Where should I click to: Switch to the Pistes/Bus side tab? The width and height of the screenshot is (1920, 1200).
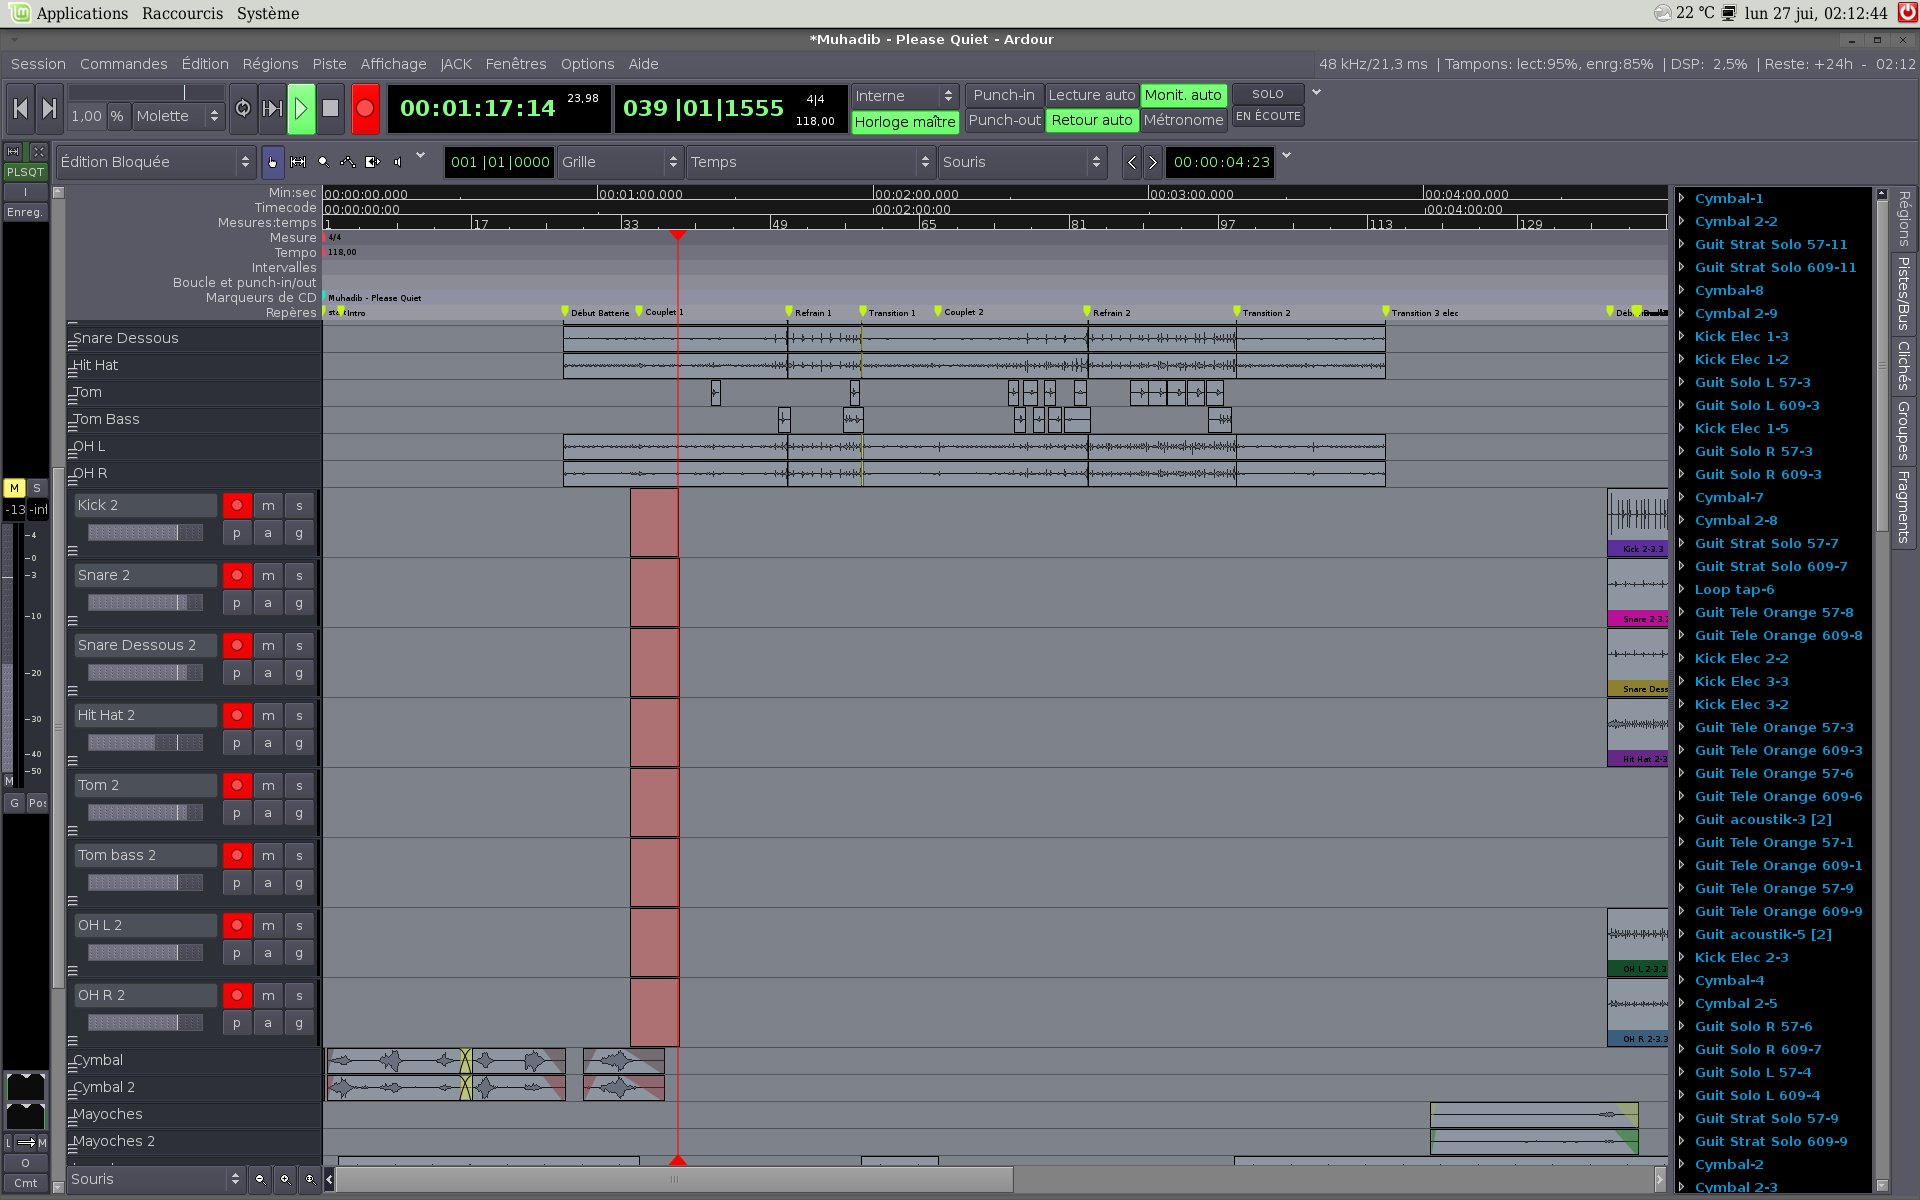(1903, 293)
